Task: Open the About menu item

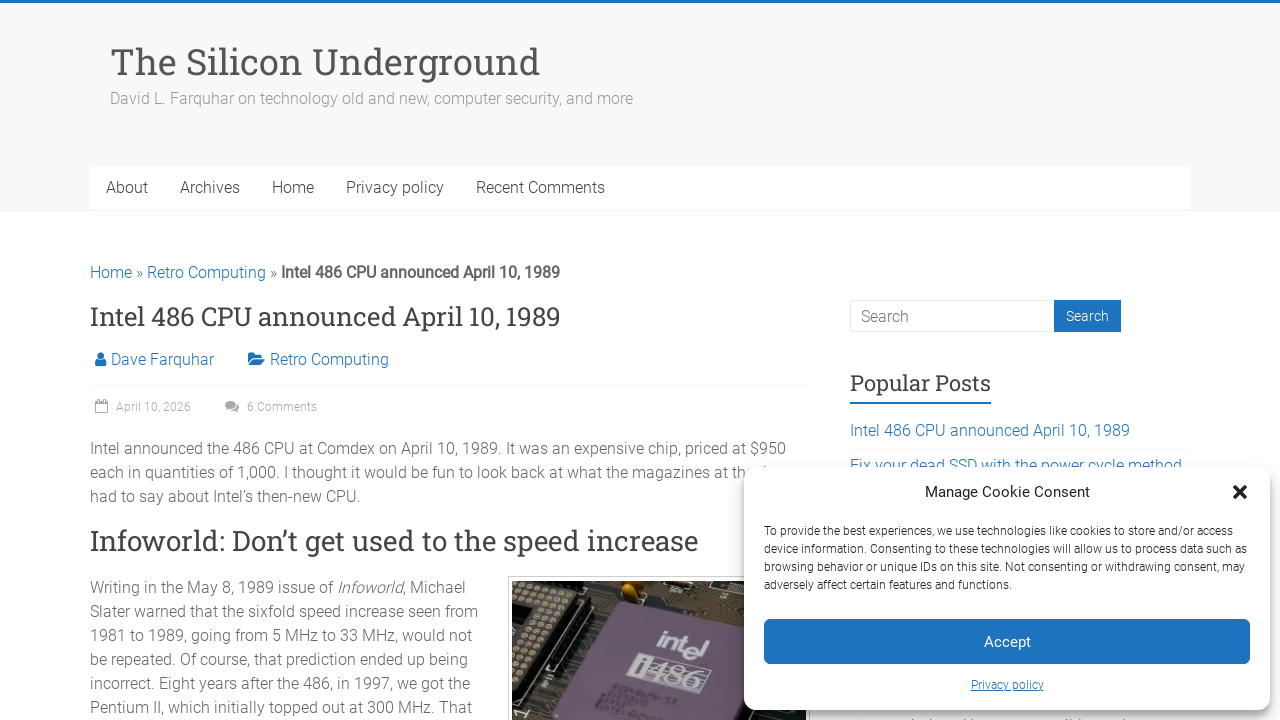Action: pos(127,188)
